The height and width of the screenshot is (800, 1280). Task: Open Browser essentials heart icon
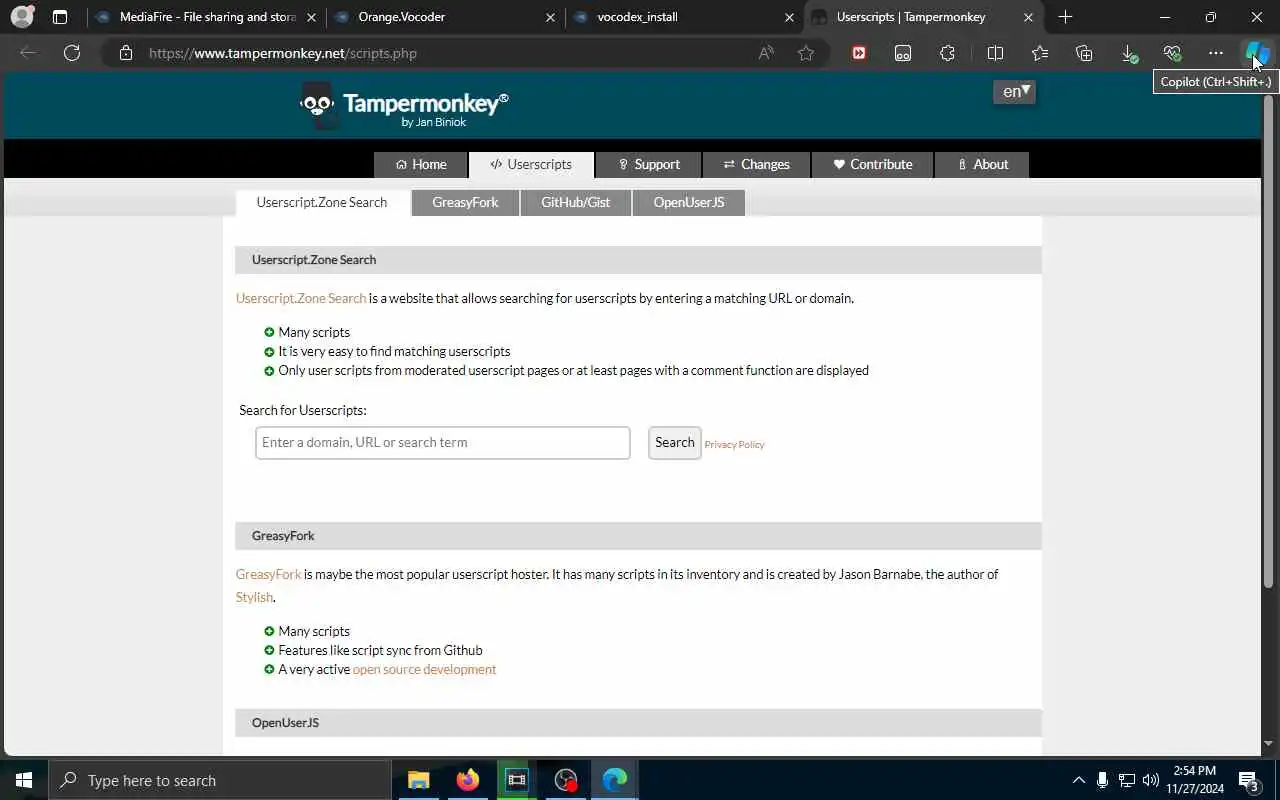(x=1172, y=53)
